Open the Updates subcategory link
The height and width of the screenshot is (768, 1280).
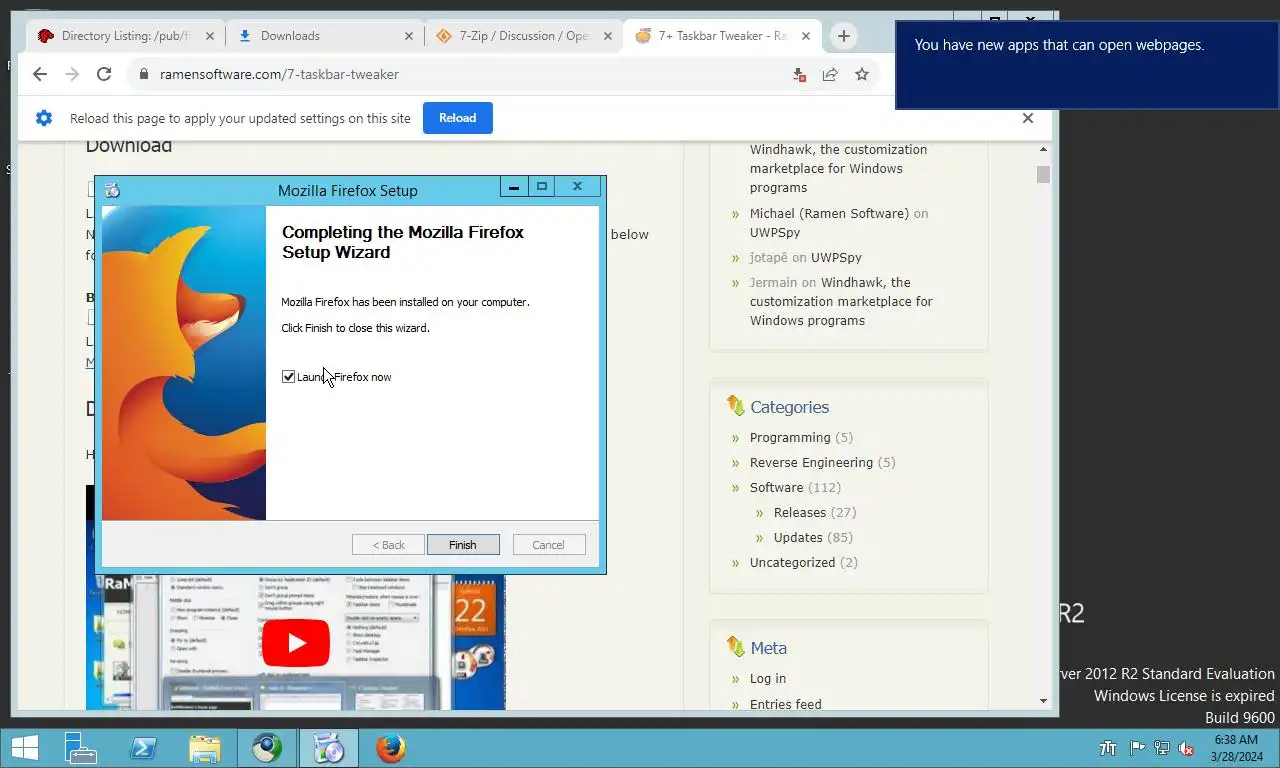point(798,537)
